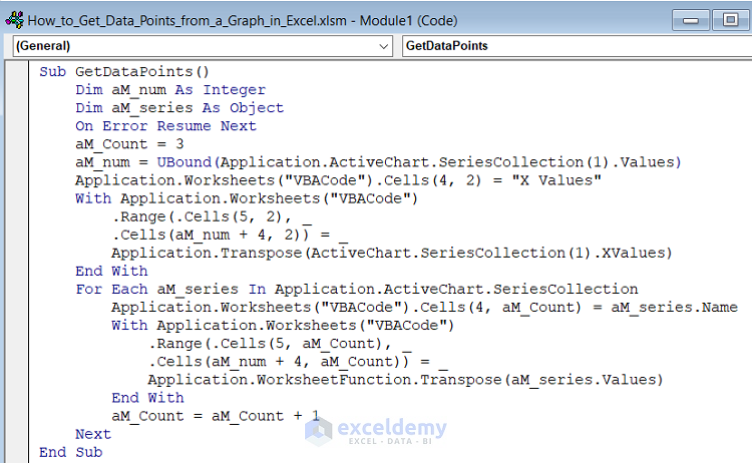Place cursor on Sub GetDataPoints() line
This screenshot has height=463, width=752.
point(125,72)
